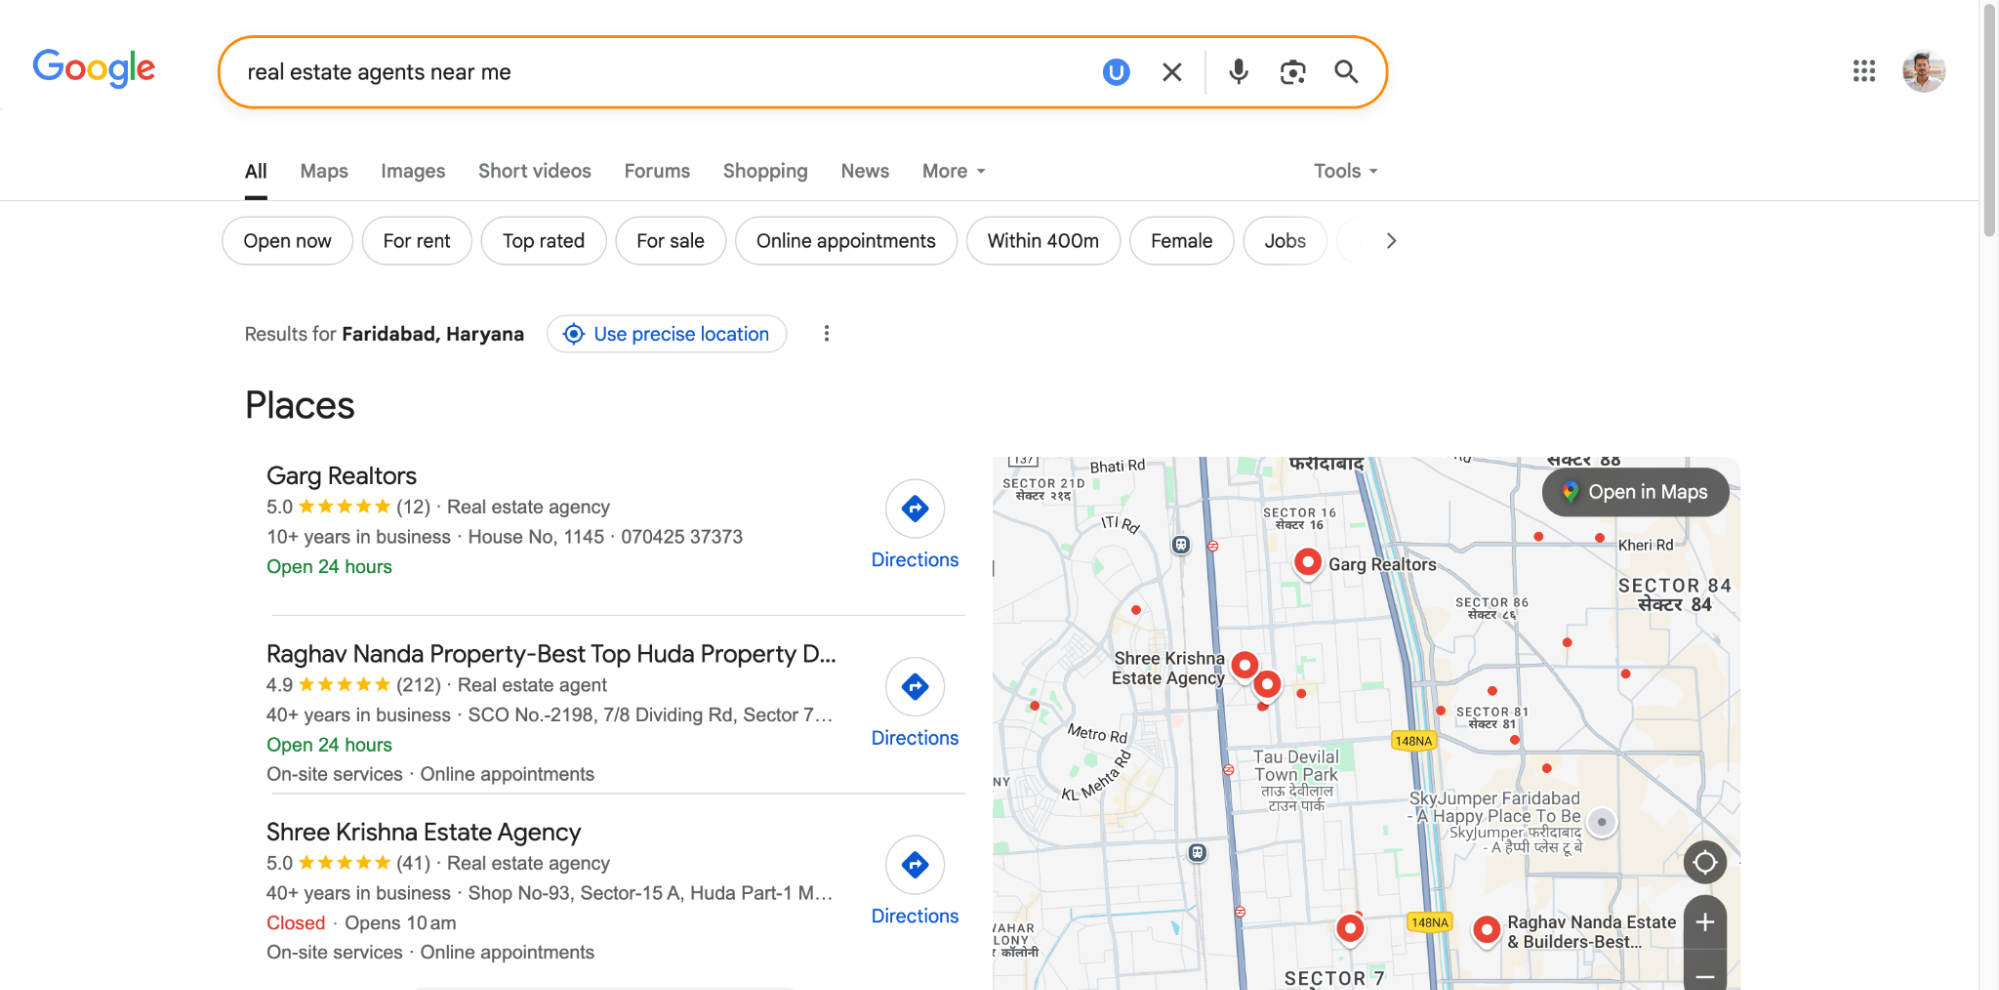The height and width of the screenshot is (990, 1999).
Task: Click Use precise location
Action: pyautogui.click(x=666, y=333)
